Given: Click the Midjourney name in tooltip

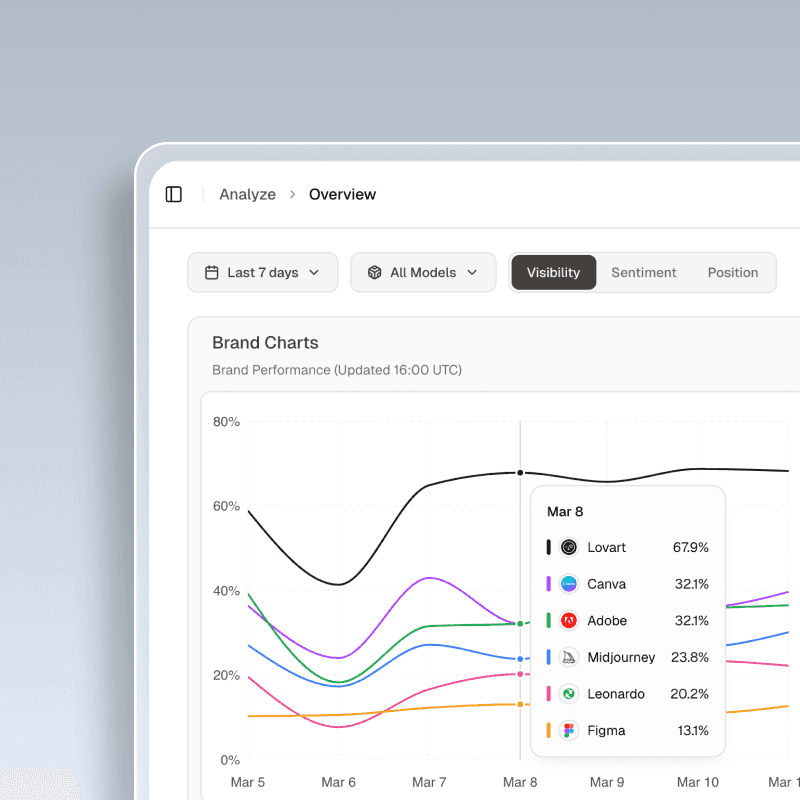Looking at the screenshot, I should tap(621, 657).
